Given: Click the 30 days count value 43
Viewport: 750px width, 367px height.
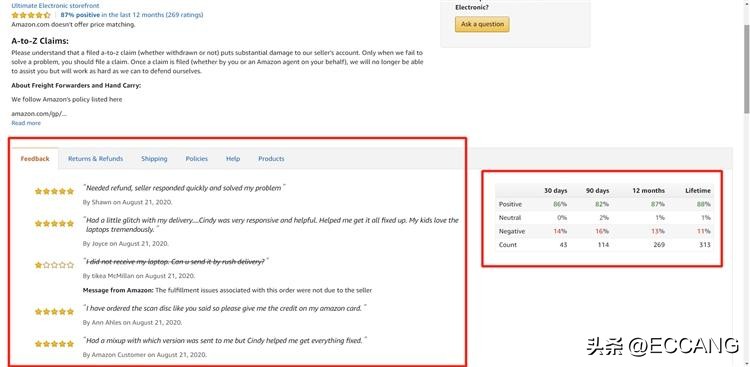Looking at the screenshot, I should [x=563, y=245].
